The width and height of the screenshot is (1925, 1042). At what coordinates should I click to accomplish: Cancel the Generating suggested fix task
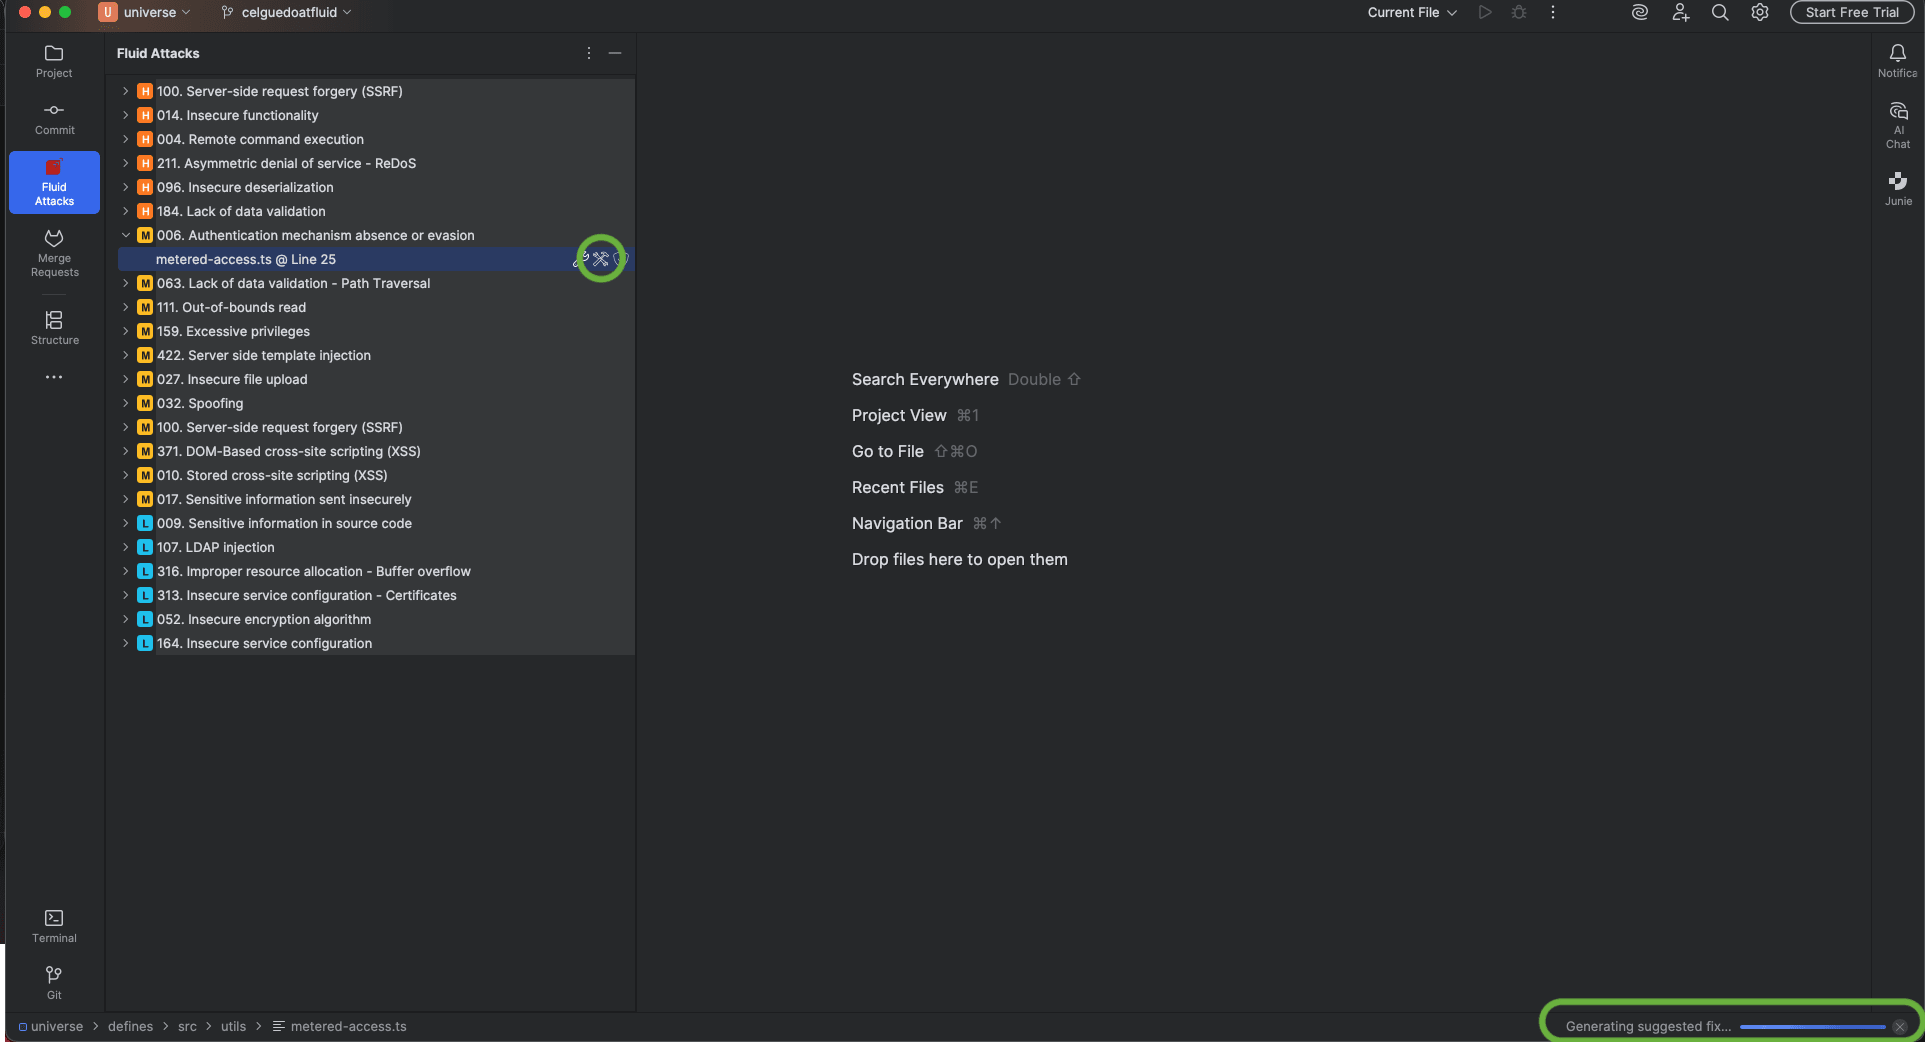tap(1899, 1027)
